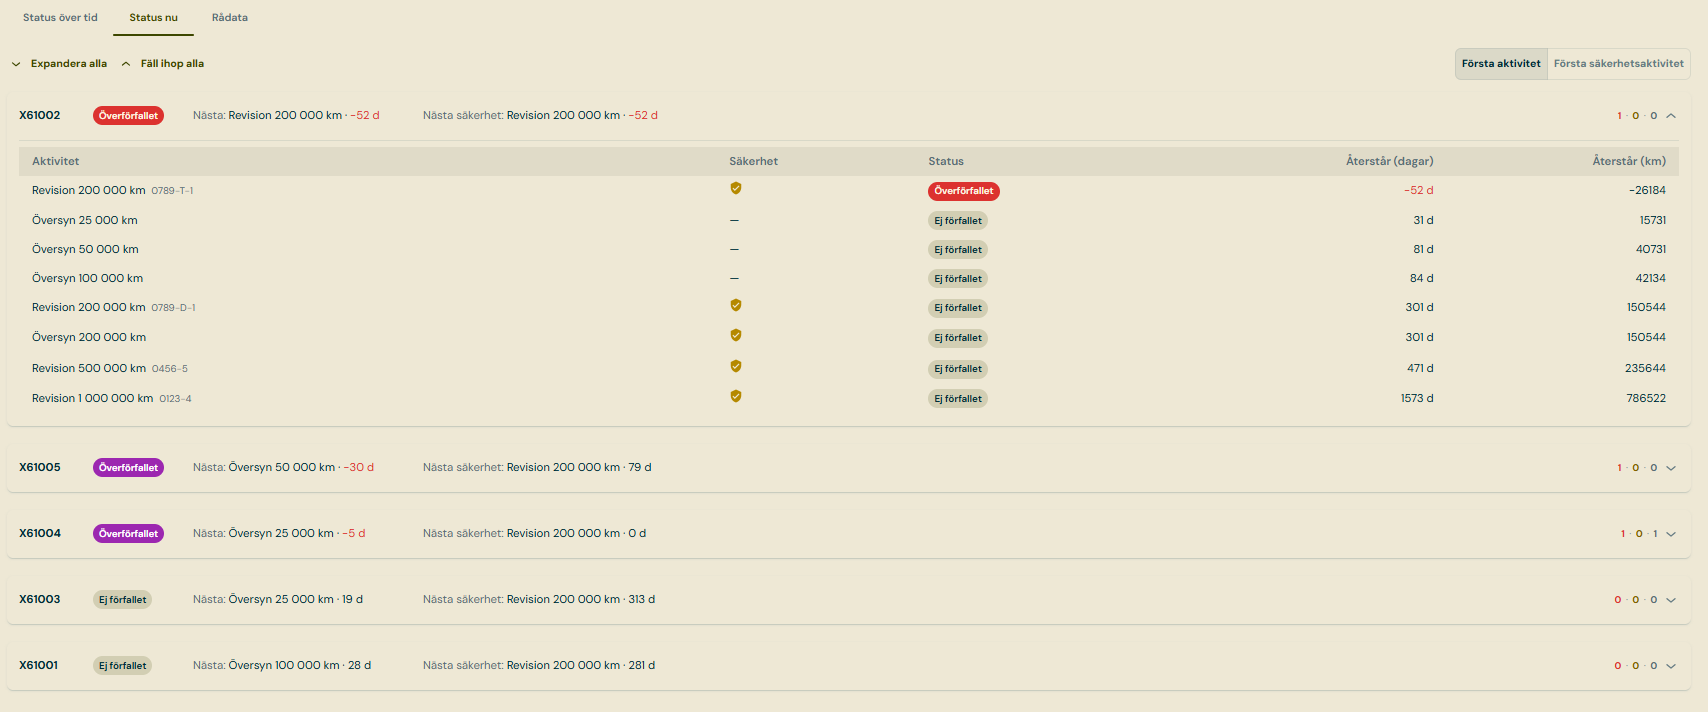Viewport: 1708px width, 712px height.
Task: Click Nästa: Översyn 25 000 km 19 d on X61003
Action: (x=278, y=599)
